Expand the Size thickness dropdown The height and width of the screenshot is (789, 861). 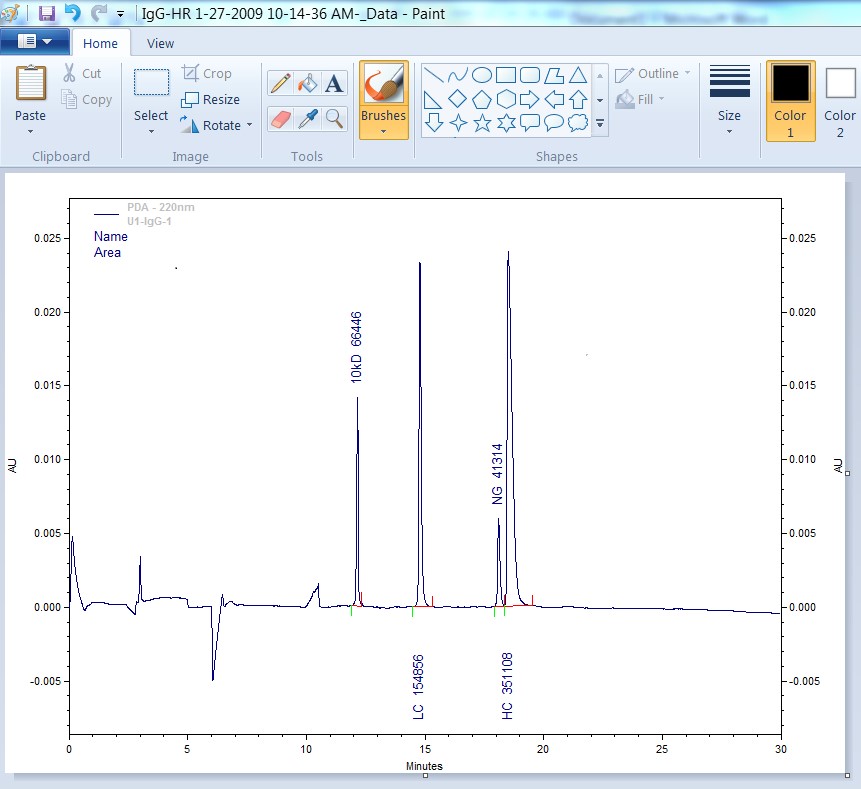729,100
